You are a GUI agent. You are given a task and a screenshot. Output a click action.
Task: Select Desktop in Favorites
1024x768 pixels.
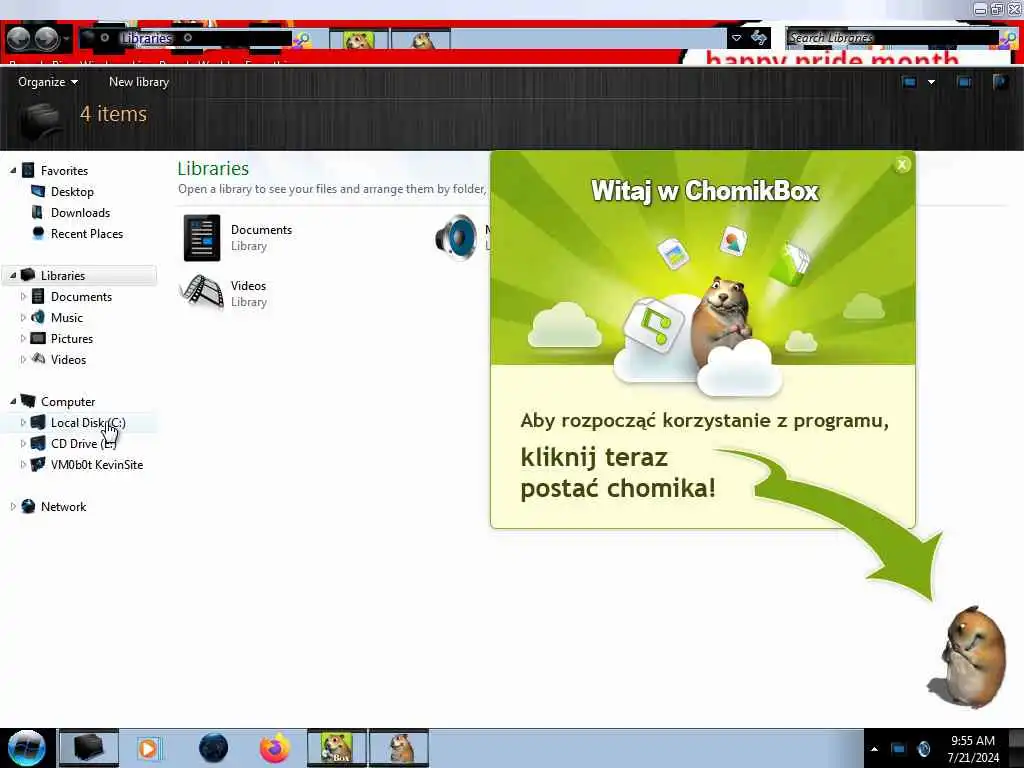72,191
